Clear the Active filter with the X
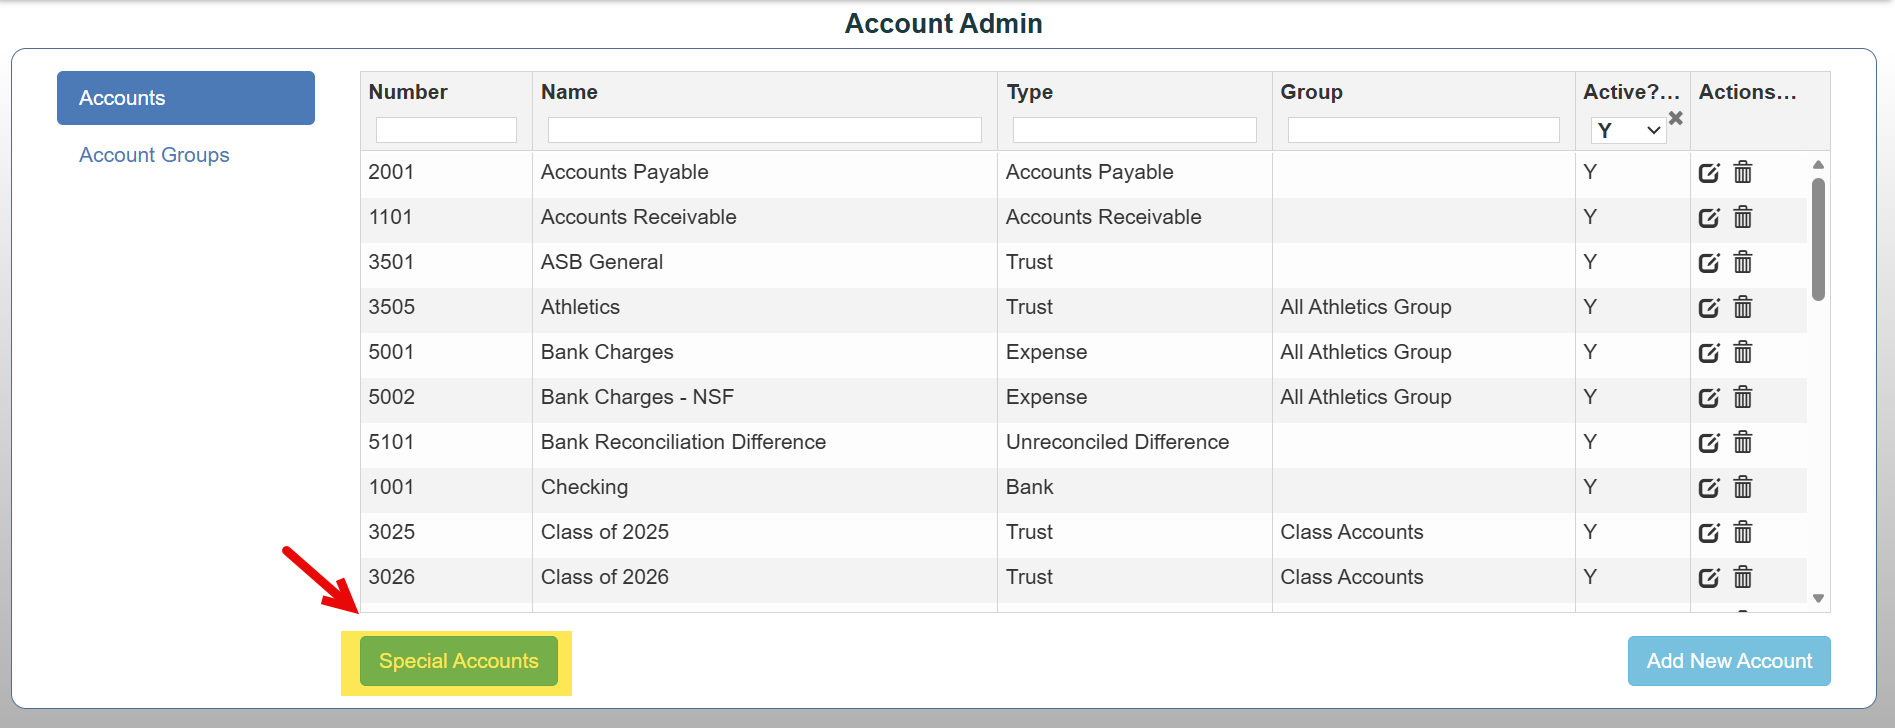1895x728 pixels. tap(1676, 118)
